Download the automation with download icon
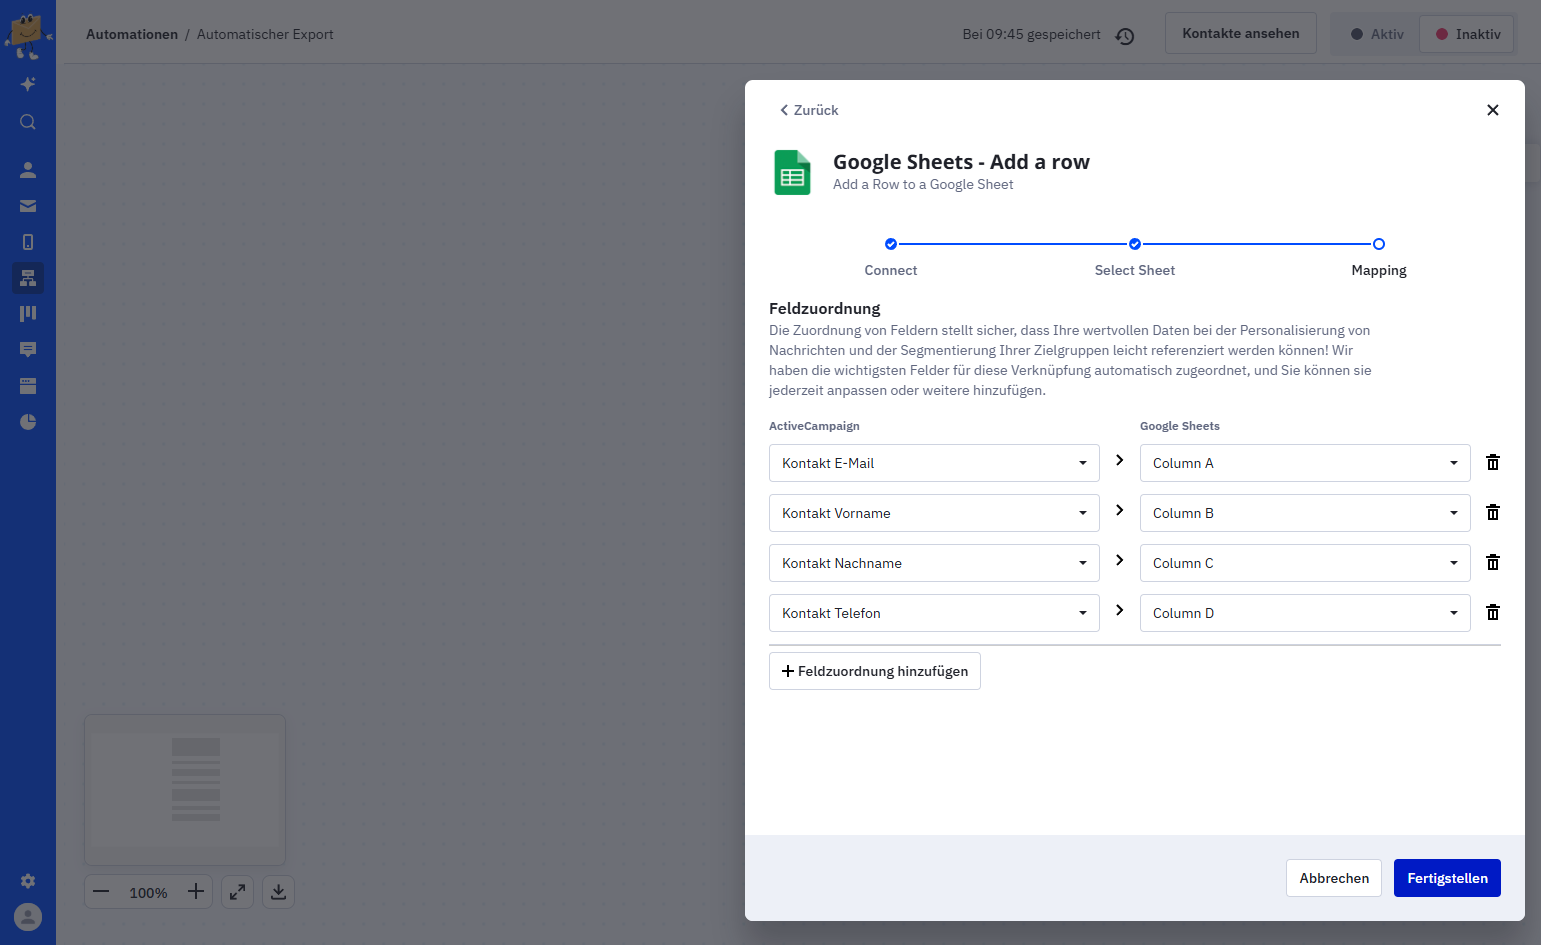 (278, 892)
